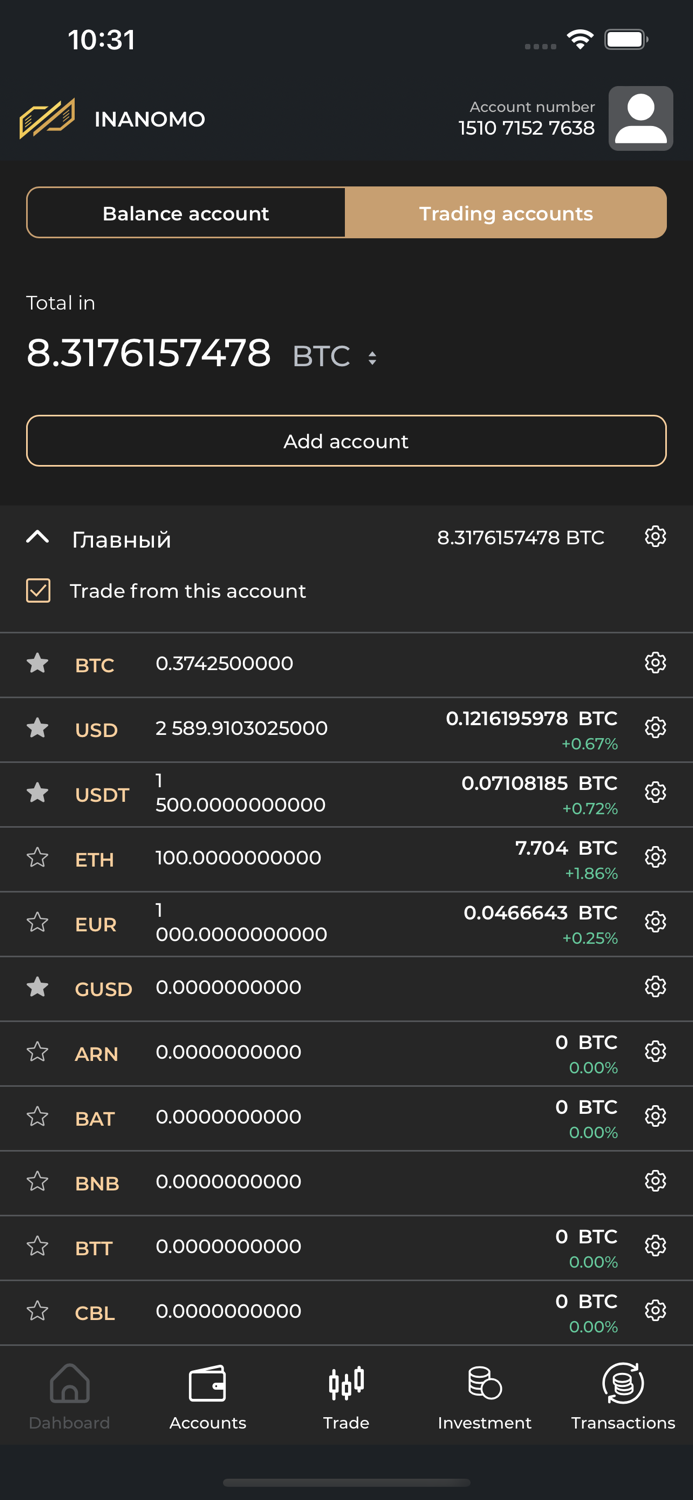Image resolution: width=693 pixels, height=1500 pixels.
Task: Tap the total 8.3176157478 value
Action: point(148,353)
